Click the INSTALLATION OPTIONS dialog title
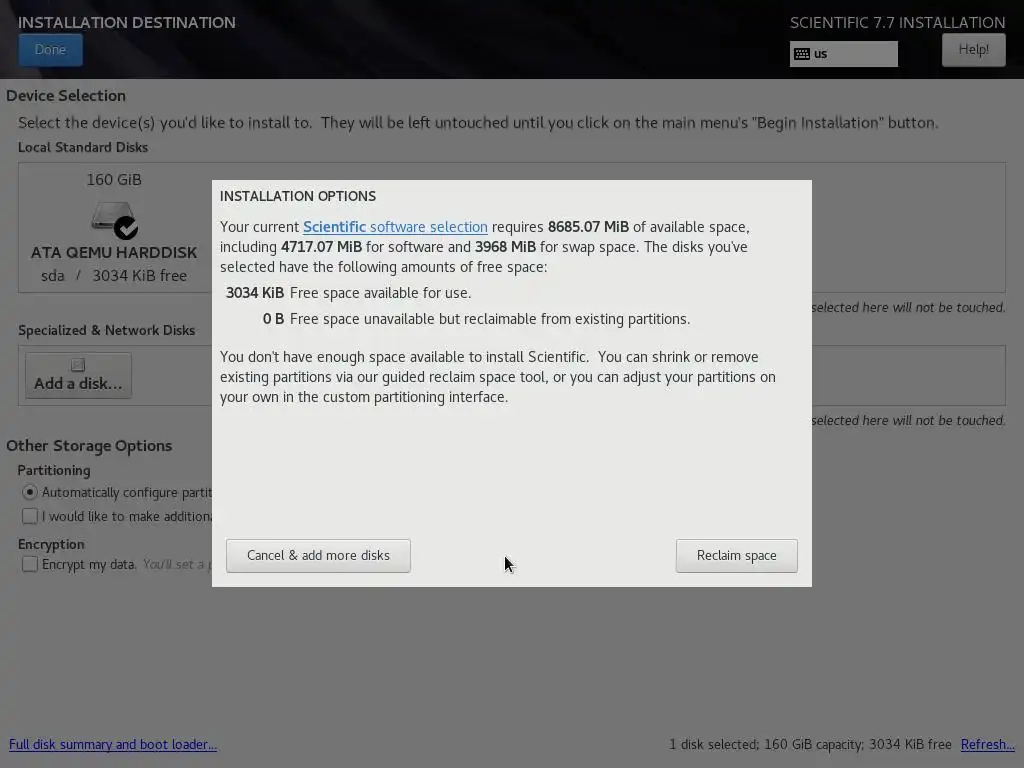1024x768 pixels. 298,196
